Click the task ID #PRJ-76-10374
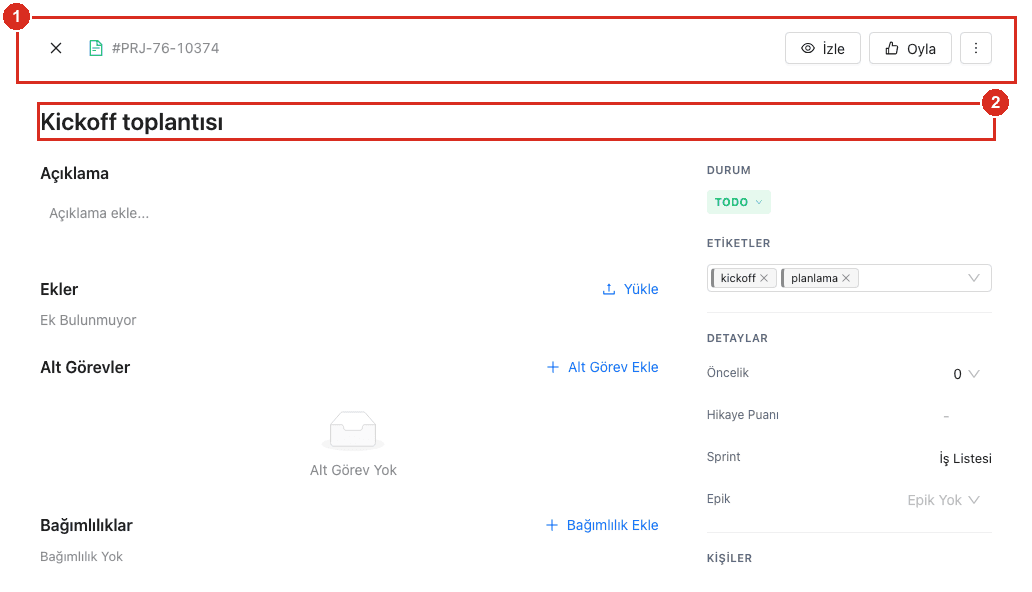The height and width of the screenshot is (592, 1032). click(x=165, y=48)
